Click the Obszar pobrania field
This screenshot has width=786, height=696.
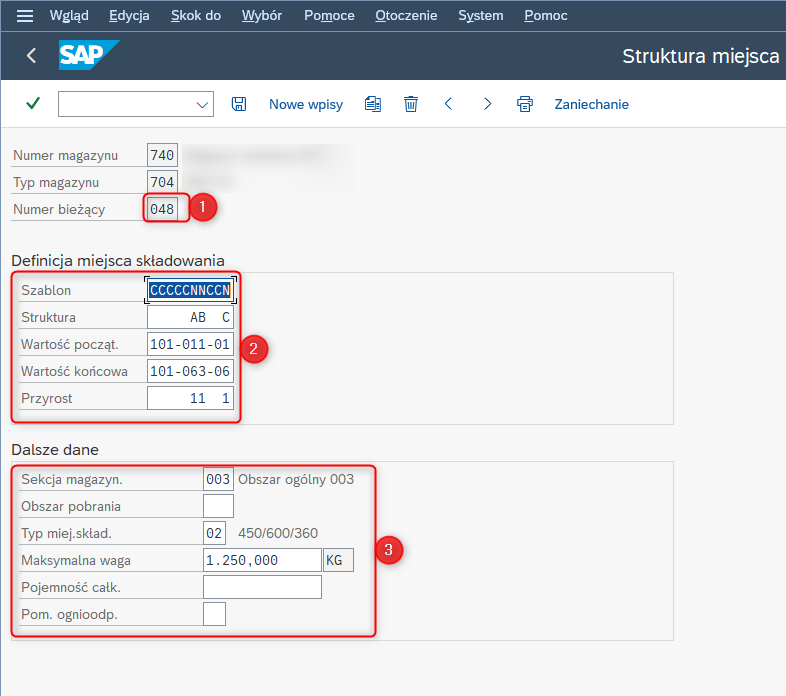(x=218, y=506)
